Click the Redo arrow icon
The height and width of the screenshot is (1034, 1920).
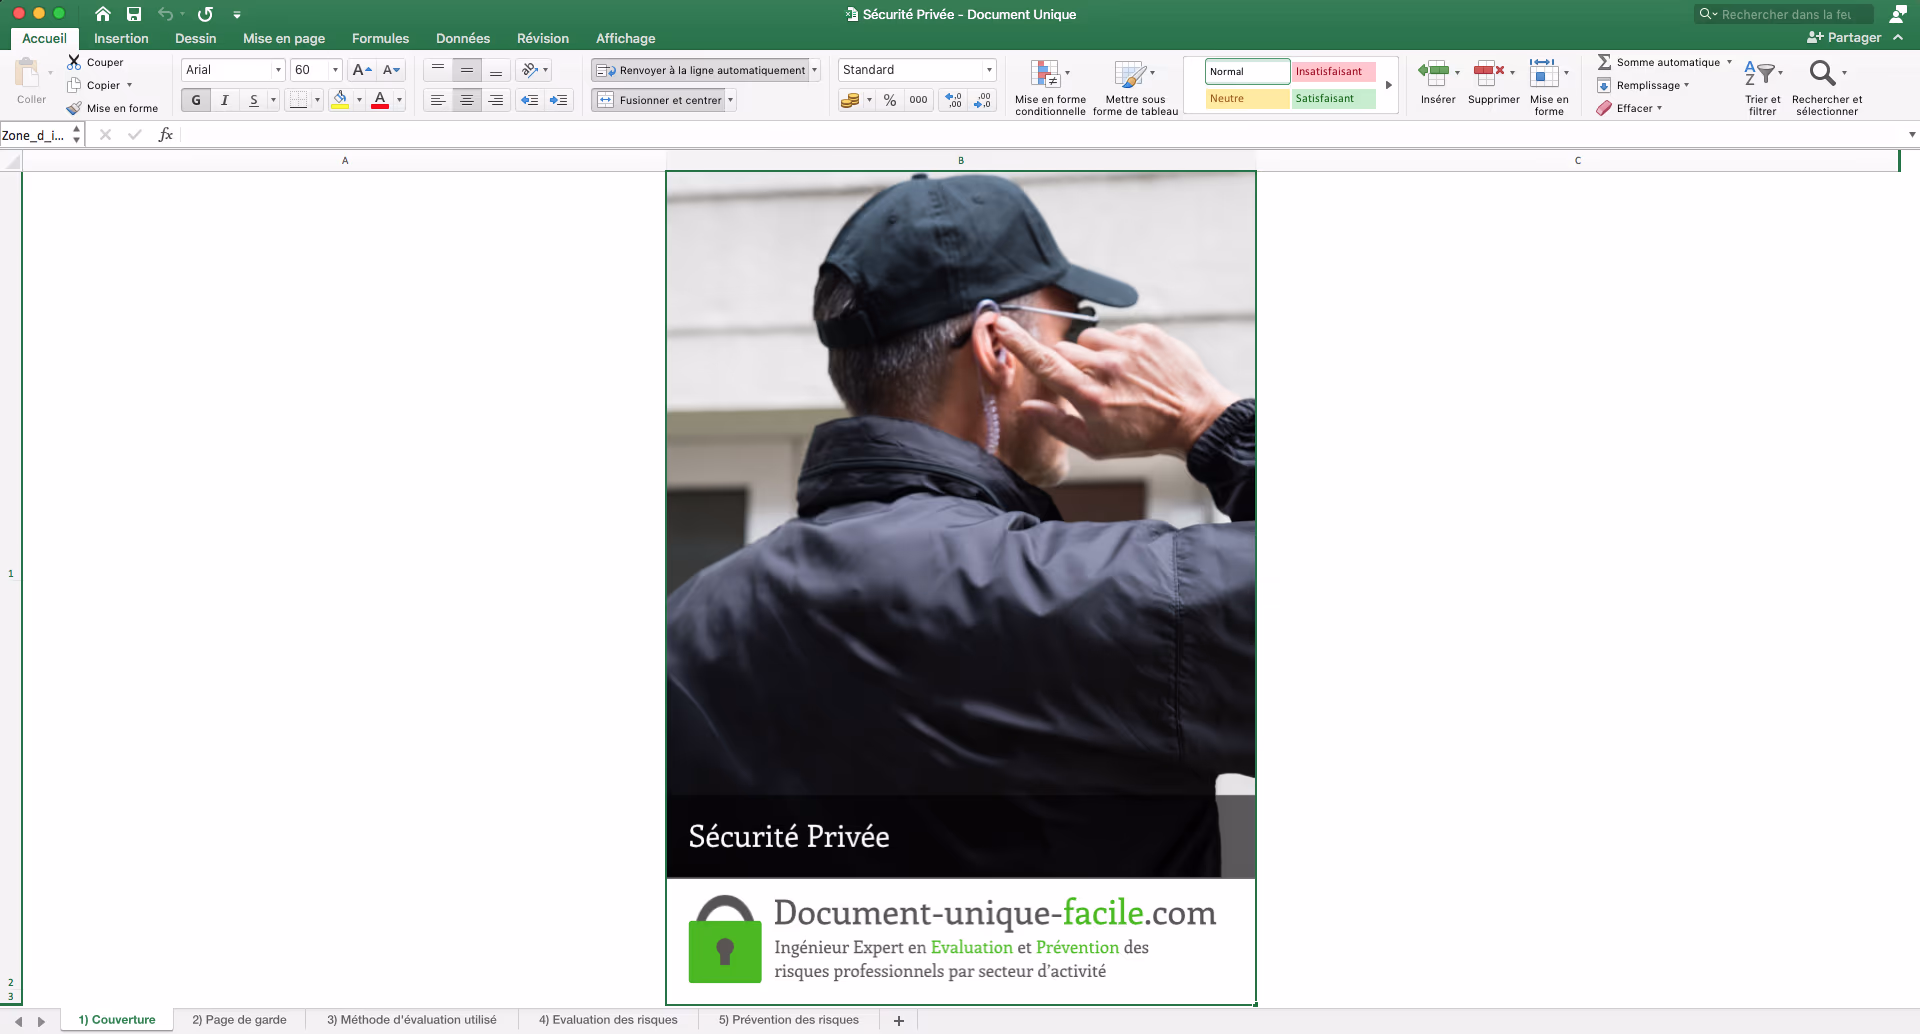pos(205,14)
